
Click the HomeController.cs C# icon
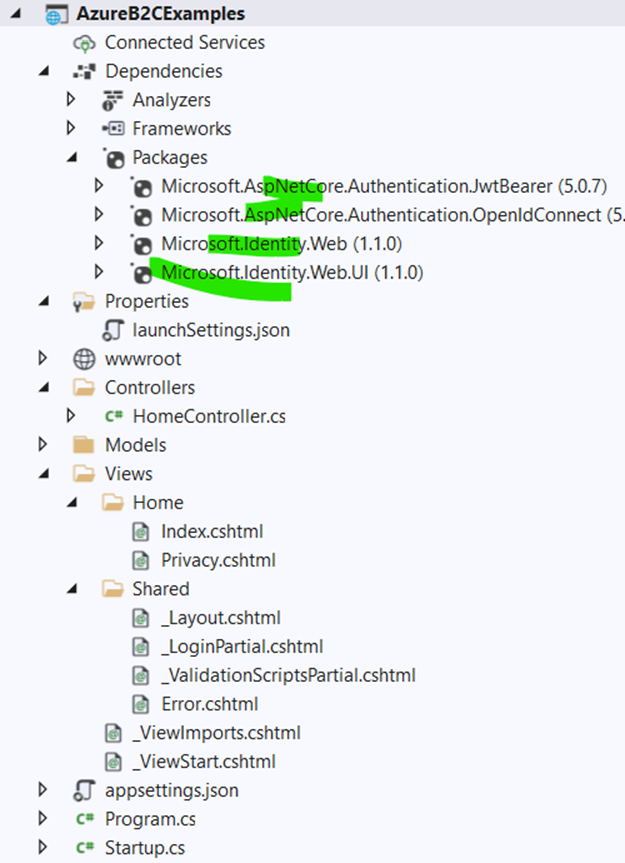pos(114,417)
